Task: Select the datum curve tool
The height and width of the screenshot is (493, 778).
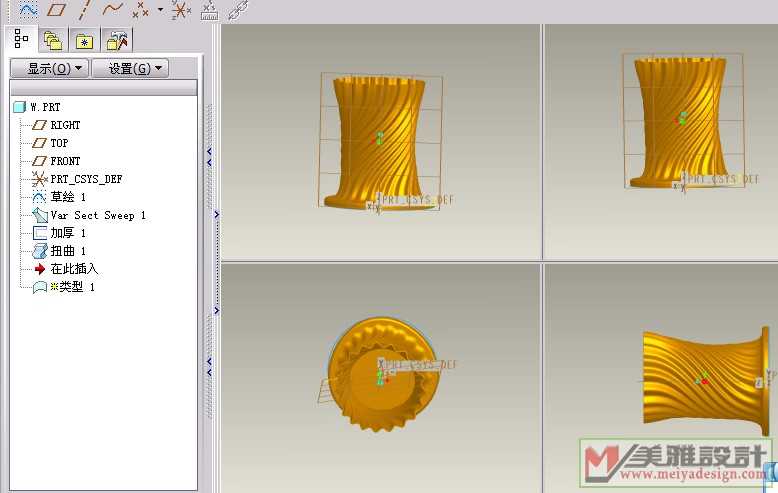Action: 113,9
